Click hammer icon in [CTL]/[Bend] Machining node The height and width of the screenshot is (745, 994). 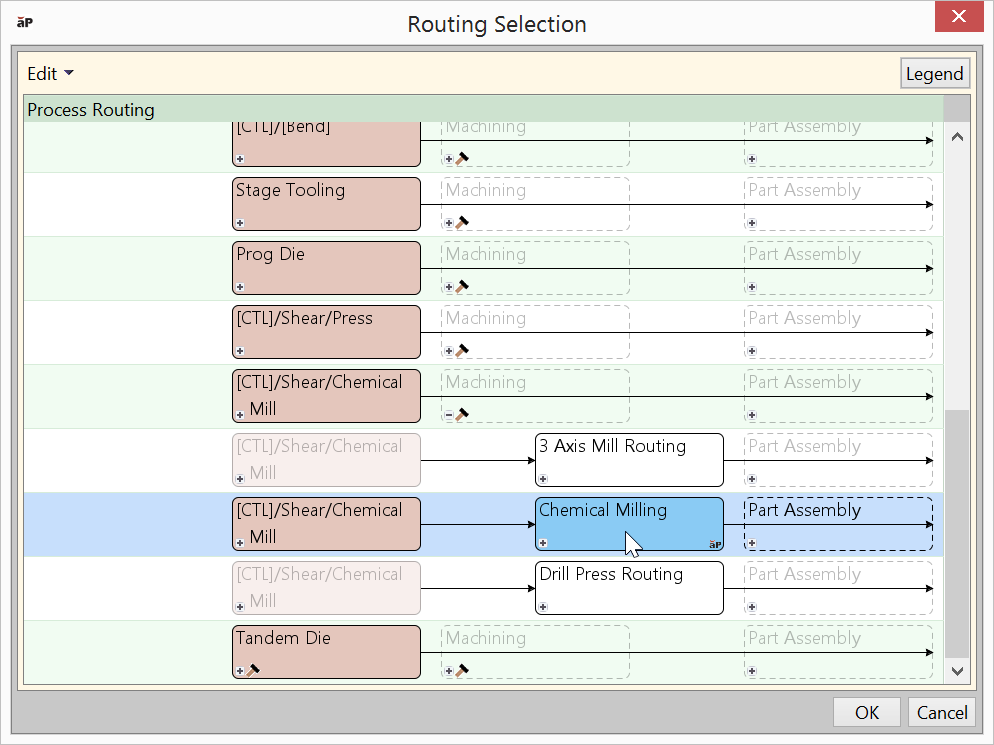point(462,158)
